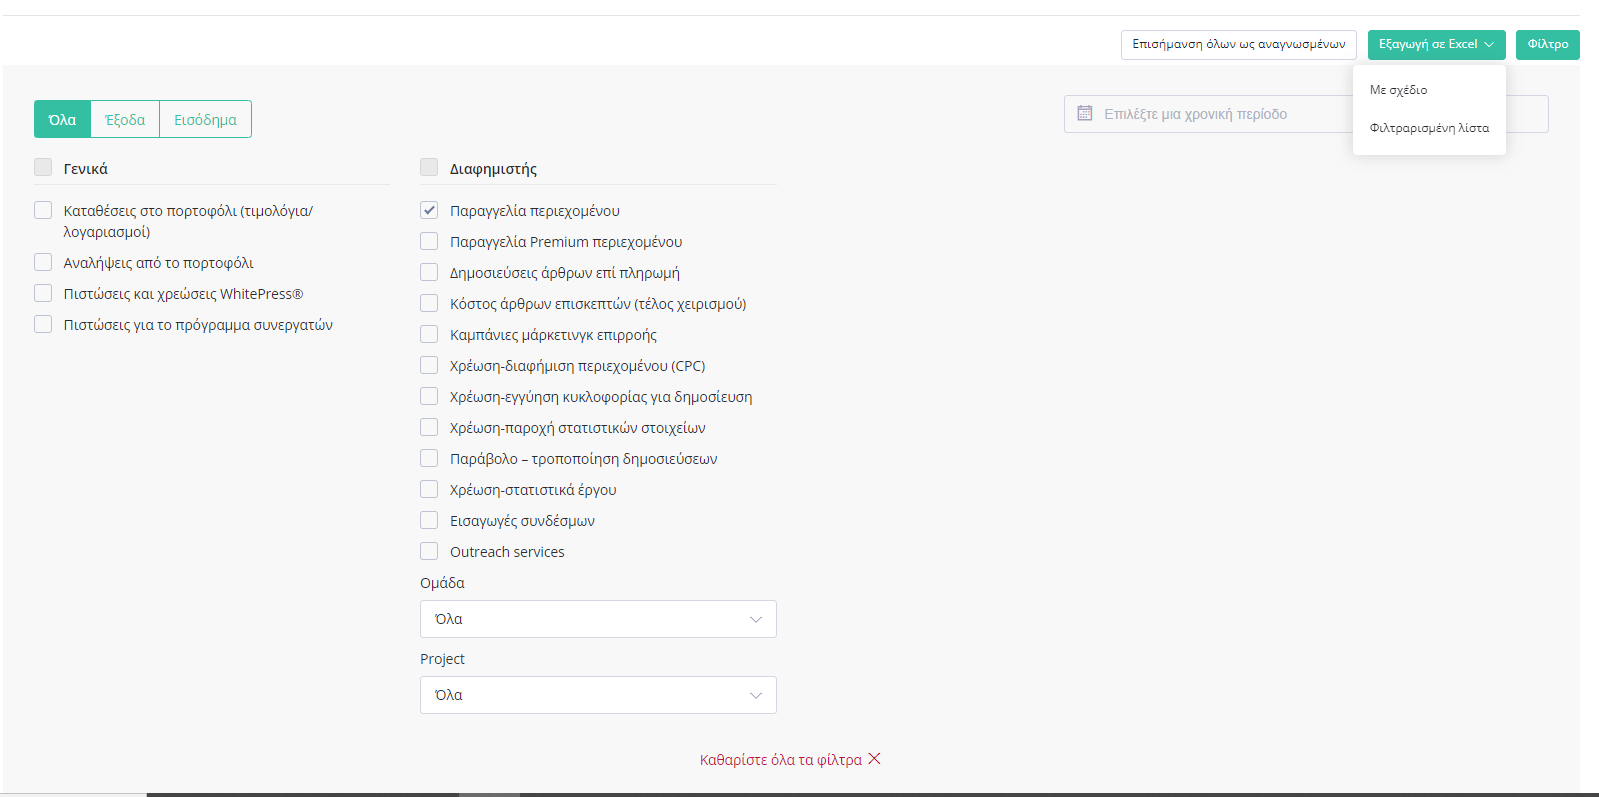Toggle the Διαφημιστής group checkbox

point(429,167)
